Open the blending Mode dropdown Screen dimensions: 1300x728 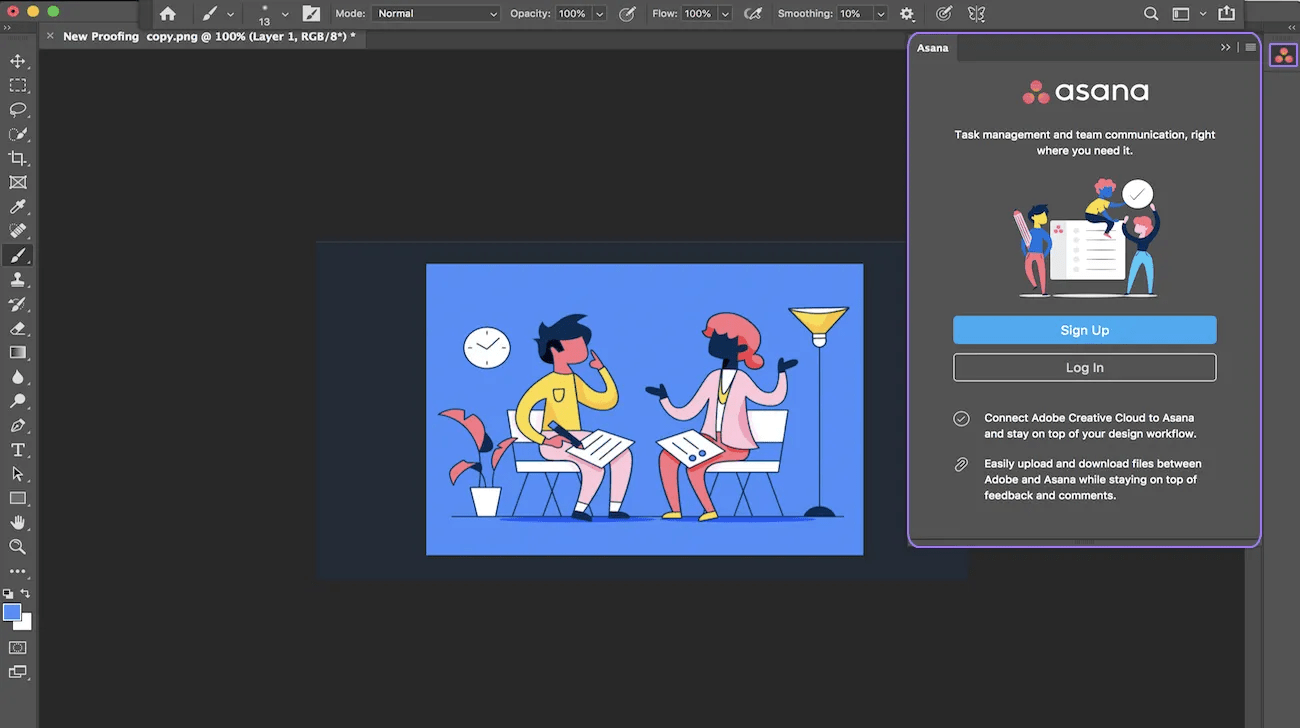(x=436, y=14)
